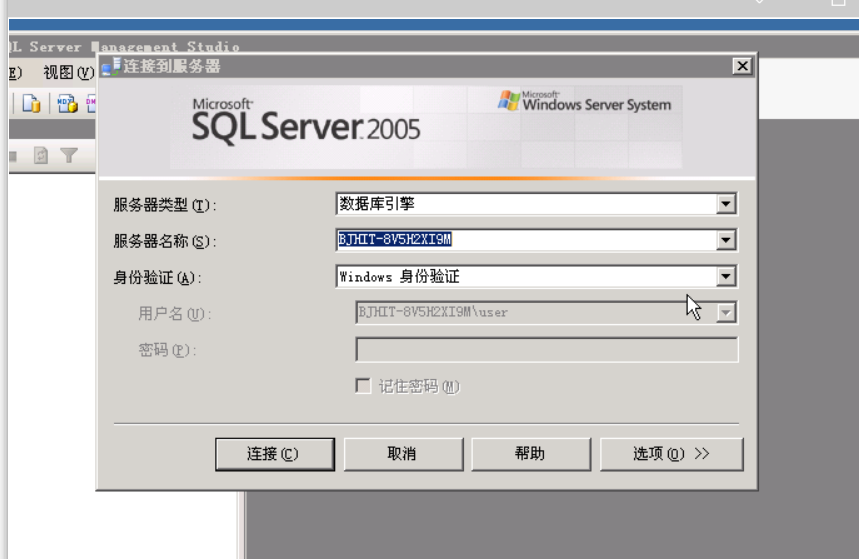
Task: Click the filter funnel icon in Object Explorer
Action: pyautogui.click(x=69, y=156)
